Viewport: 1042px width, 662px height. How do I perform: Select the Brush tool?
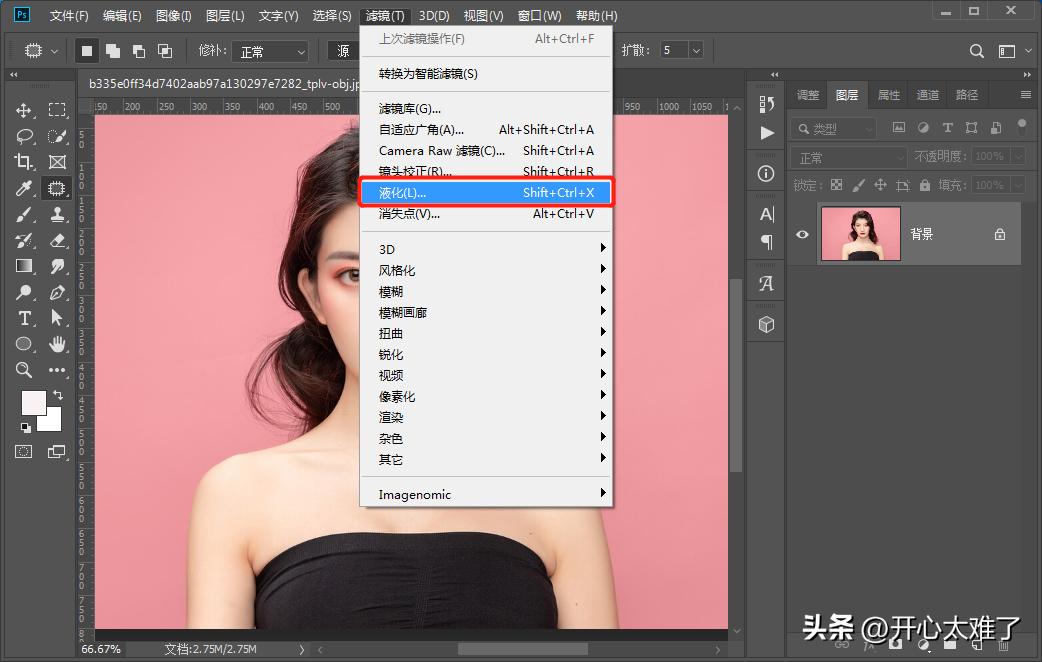click(x=24, y=216)
